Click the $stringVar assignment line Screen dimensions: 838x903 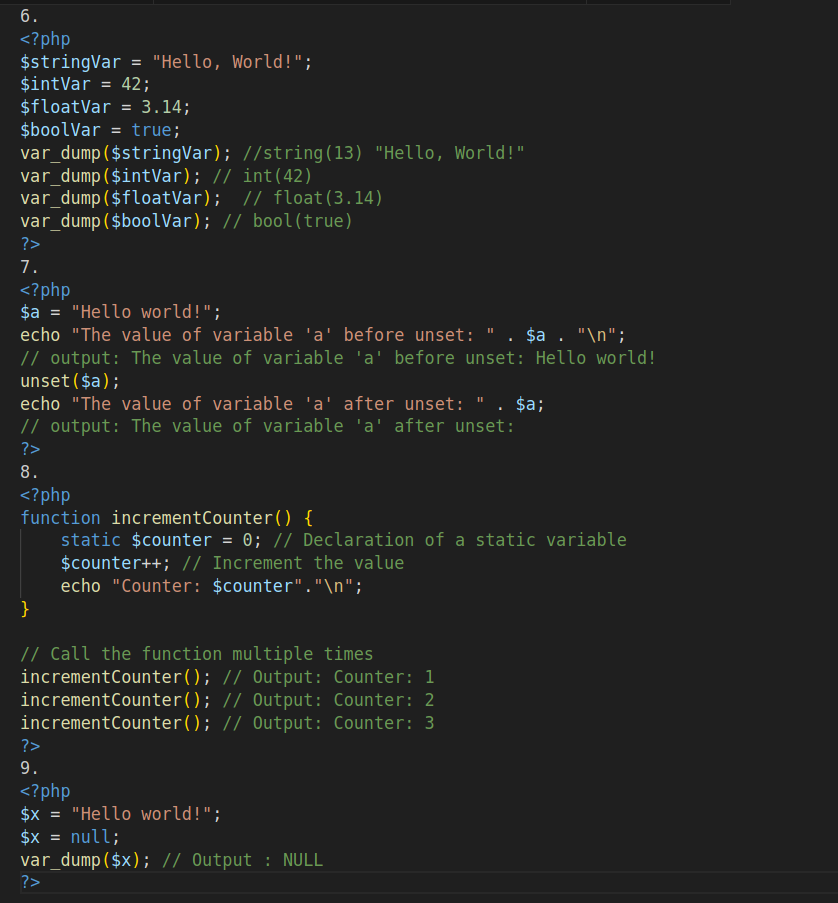(x=166, y=62)
